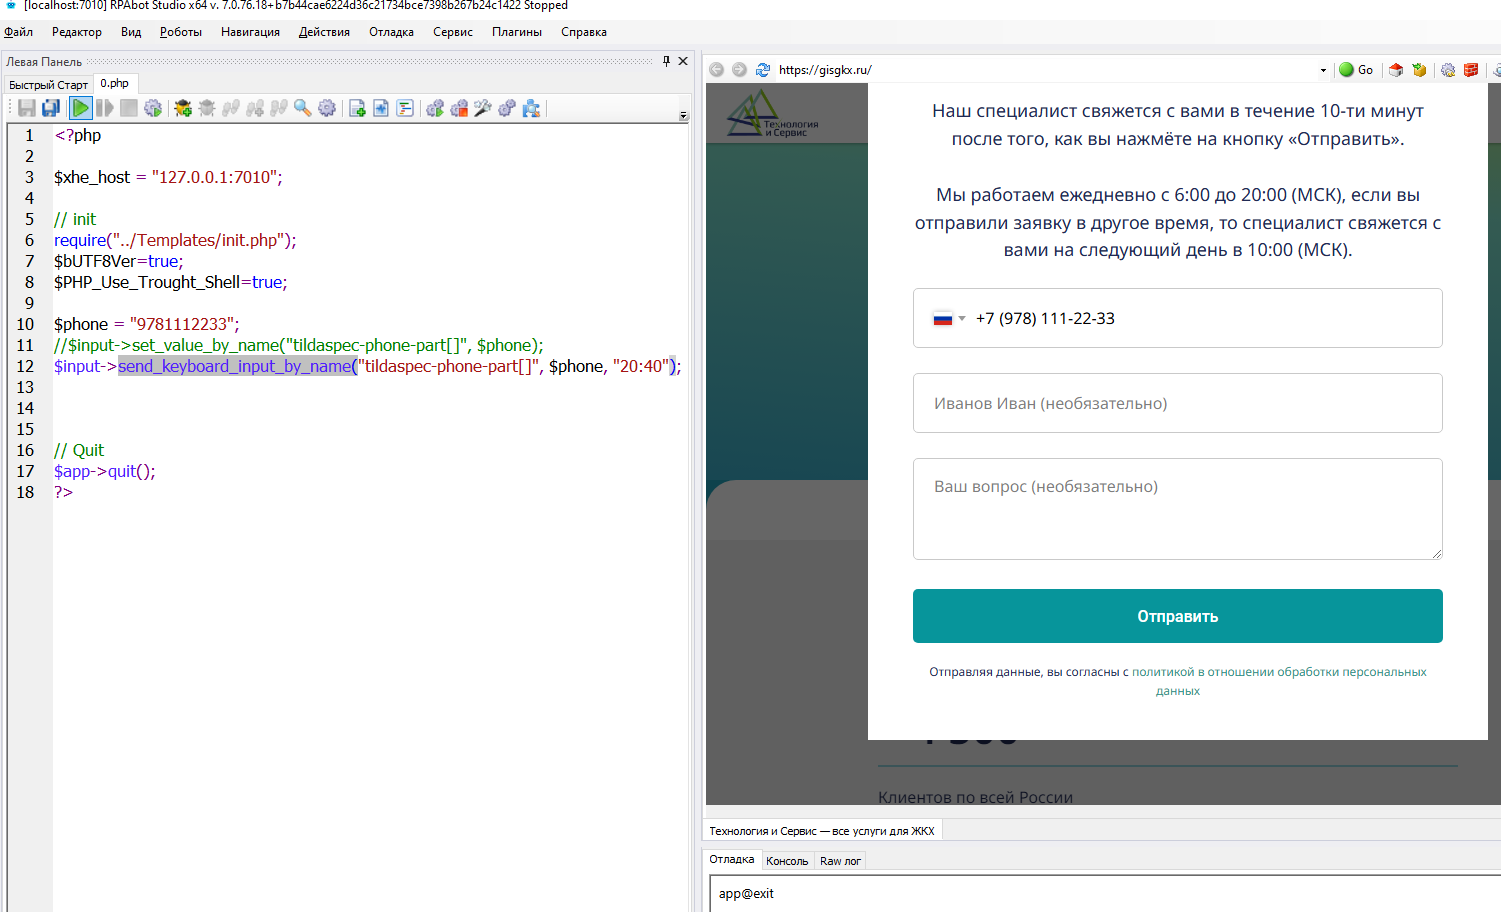Click the code formatting lines icon
The height and width of the screenshot is (912, 1501).
pyautogui.click(x=405, y=108)
